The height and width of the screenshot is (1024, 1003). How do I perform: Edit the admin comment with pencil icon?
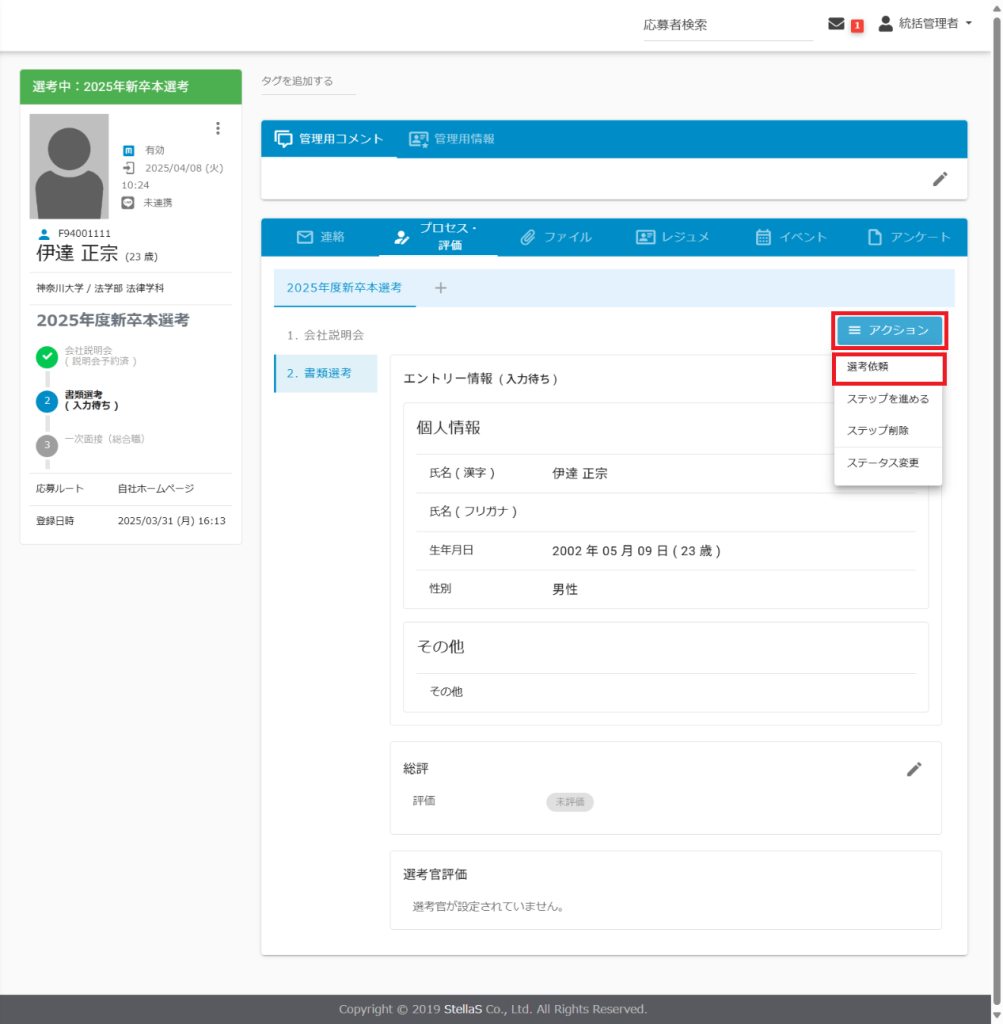(x=939, y=179)
